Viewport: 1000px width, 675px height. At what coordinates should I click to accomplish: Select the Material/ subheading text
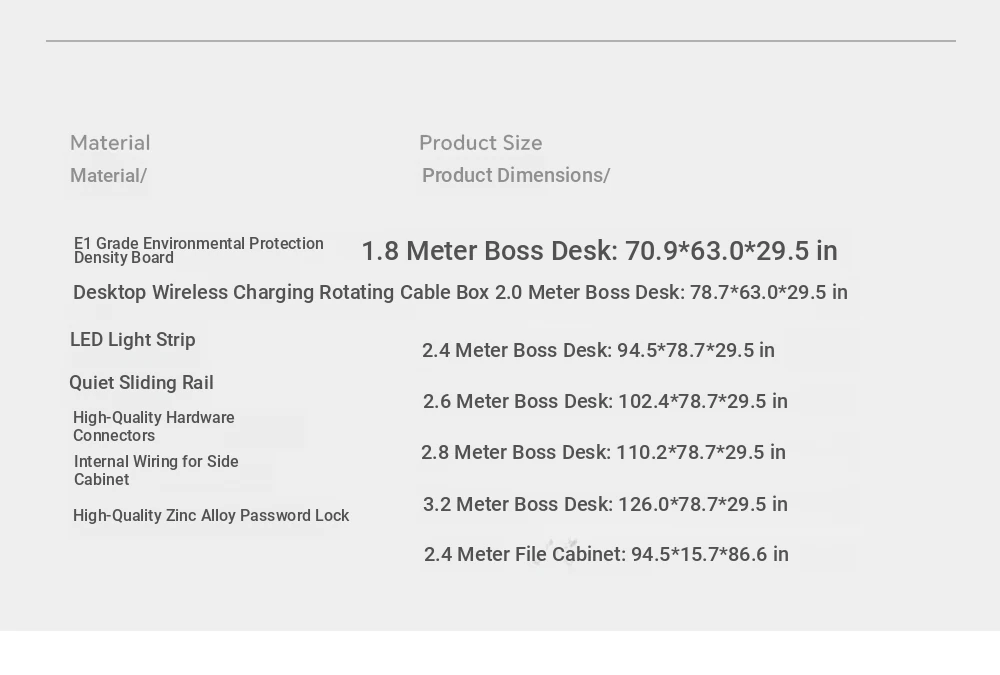click(x=108, y=175)
